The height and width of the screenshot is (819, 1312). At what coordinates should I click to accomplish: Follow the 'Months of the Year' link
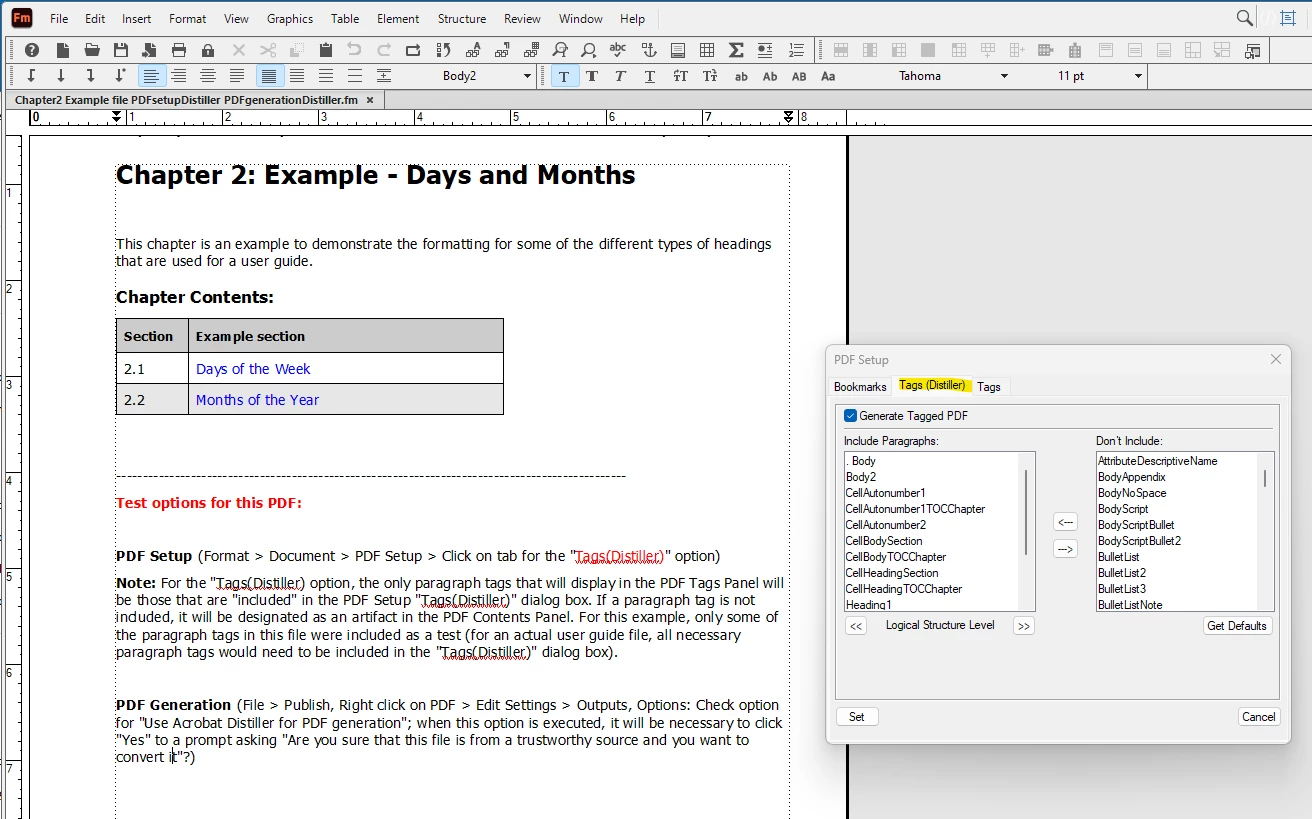click(x=257, y=400)
